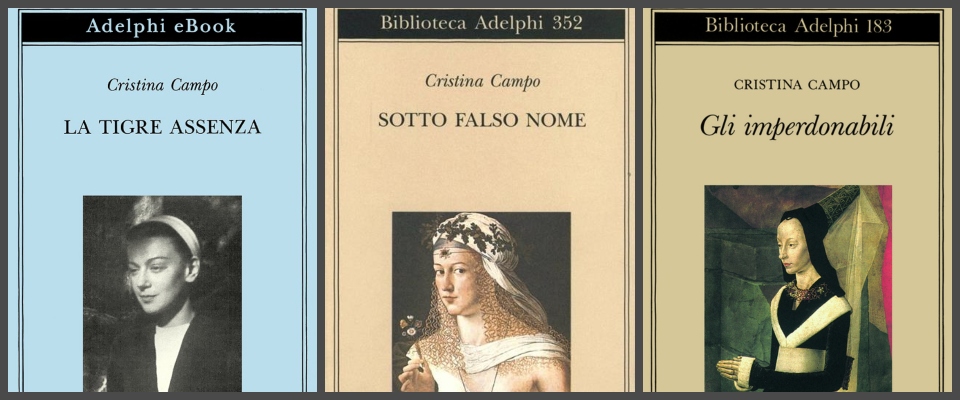960x400 pixels.
Task: Click the Adelphi eBook header banner
Action: click(162, 26)
